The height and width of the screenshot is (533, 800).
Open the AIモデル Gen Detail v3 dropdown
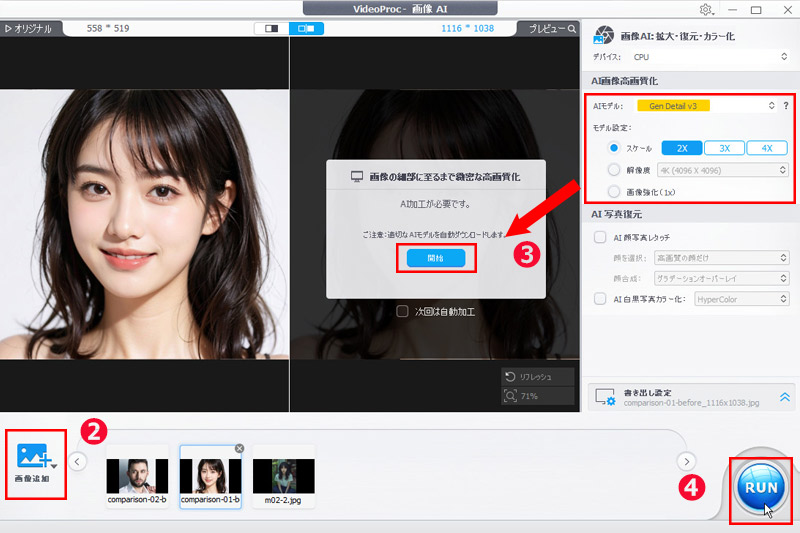[706, 106]
